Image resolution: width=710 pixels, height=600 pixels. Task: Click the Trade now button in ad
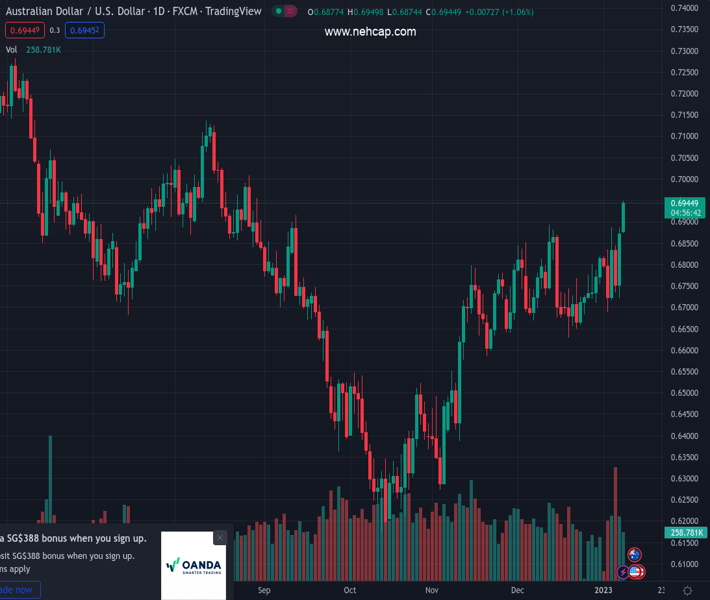click(18, 590)
